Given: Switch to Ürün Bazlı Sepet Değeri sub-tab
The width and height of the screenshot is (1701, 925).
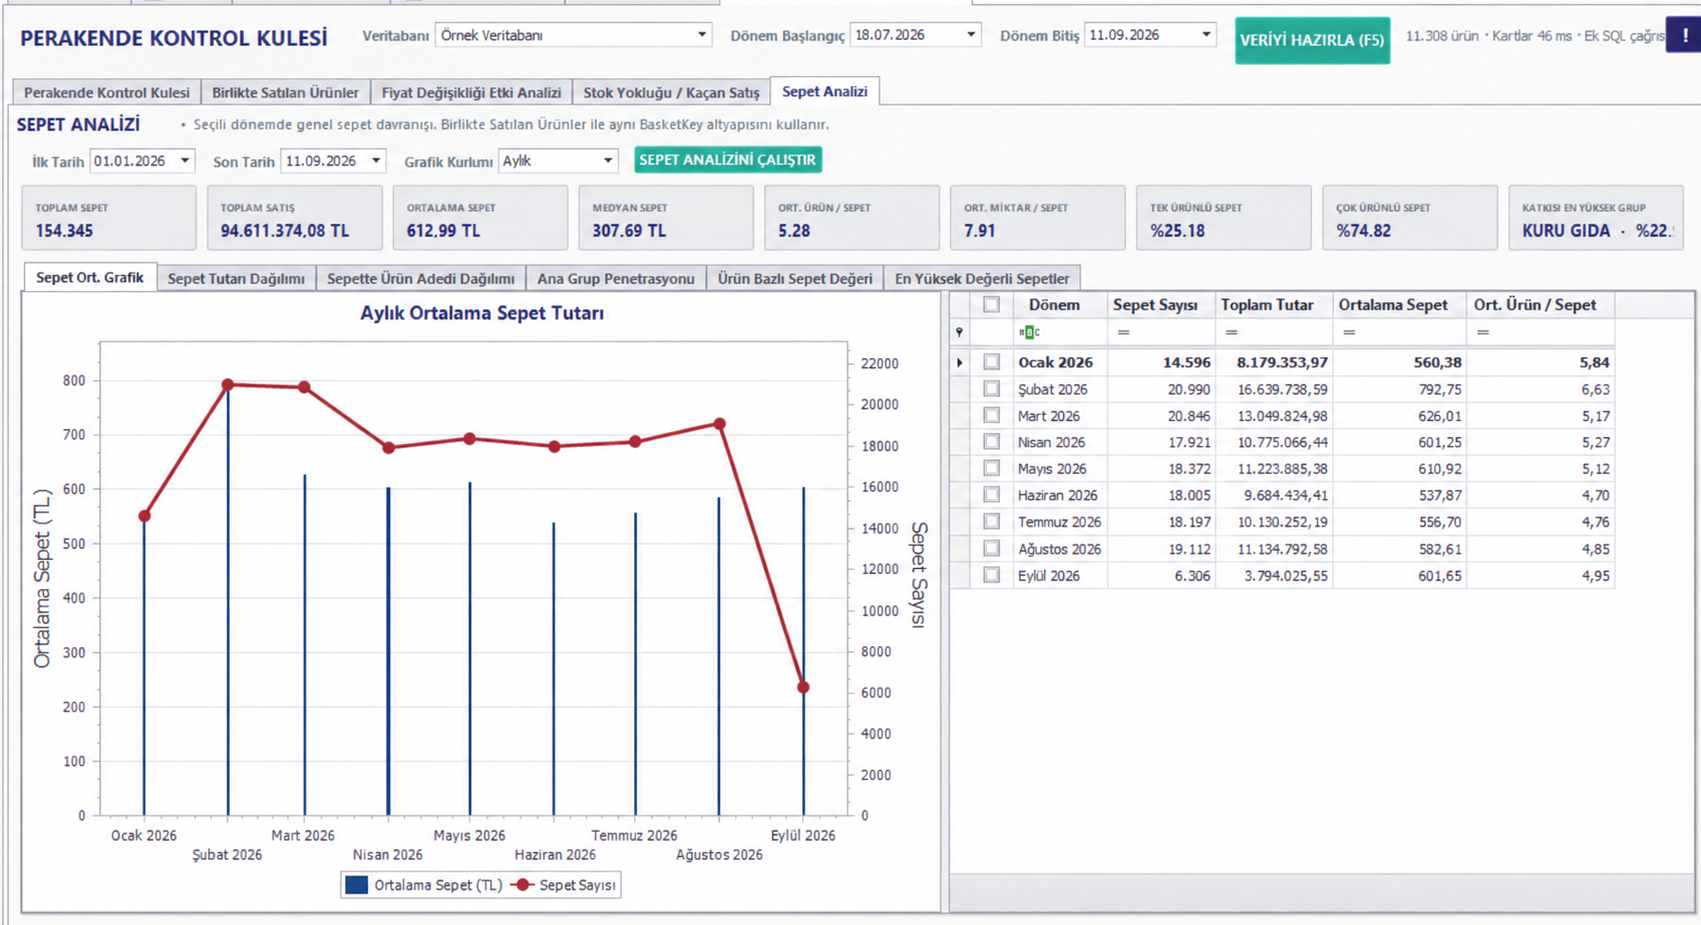Looking at the screenshot, I should coord(795,278).
